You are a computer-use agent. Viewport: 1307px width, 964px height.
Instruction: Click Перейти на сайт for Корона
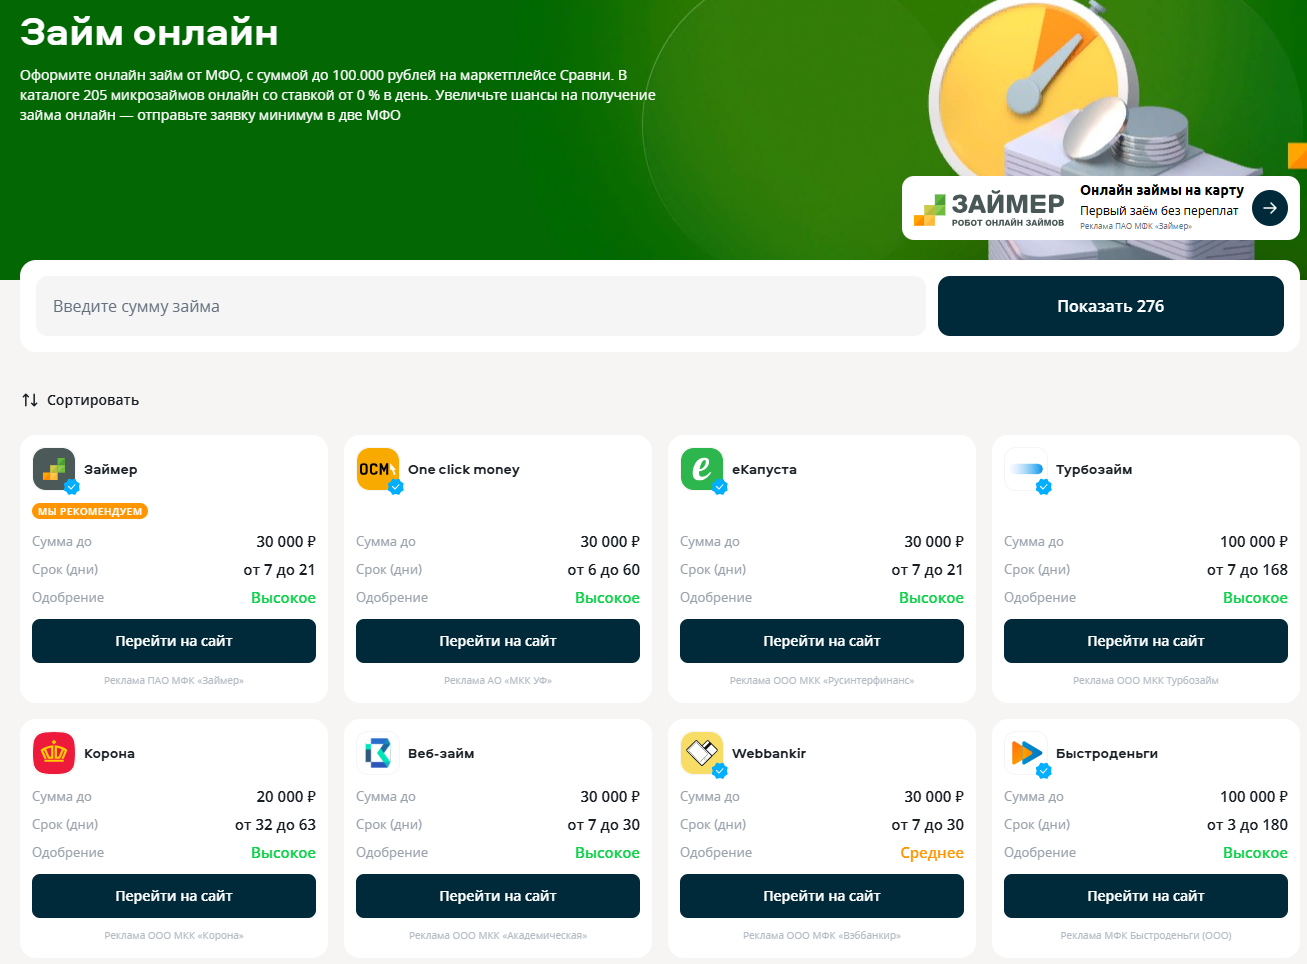174,896
